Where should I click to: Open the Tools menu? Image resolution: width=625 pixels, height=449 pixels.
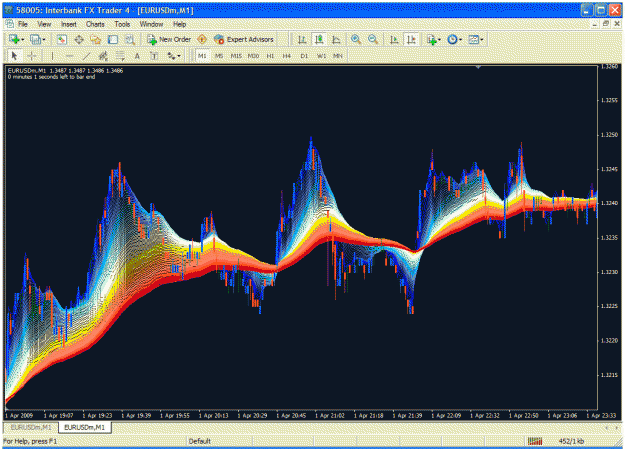coord(122,24)
